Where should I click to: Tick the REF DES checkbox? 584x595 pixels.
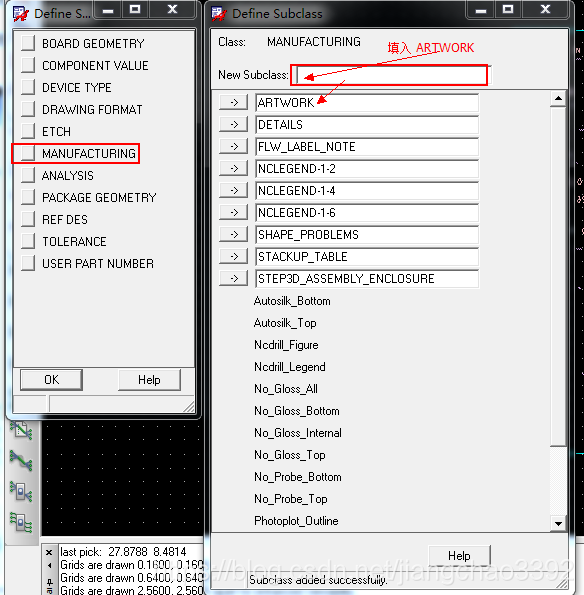(28, 219)
